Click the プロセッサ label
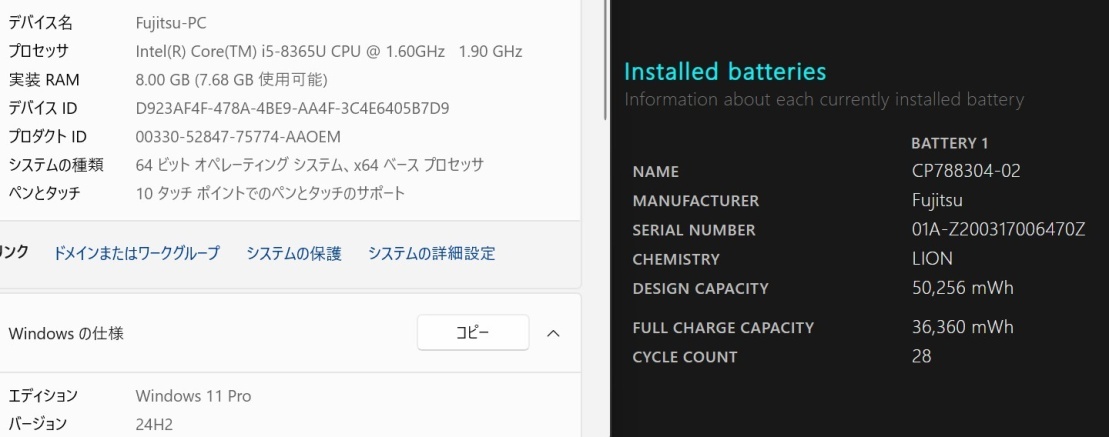 pyautogui.click(x=38, y=52)
